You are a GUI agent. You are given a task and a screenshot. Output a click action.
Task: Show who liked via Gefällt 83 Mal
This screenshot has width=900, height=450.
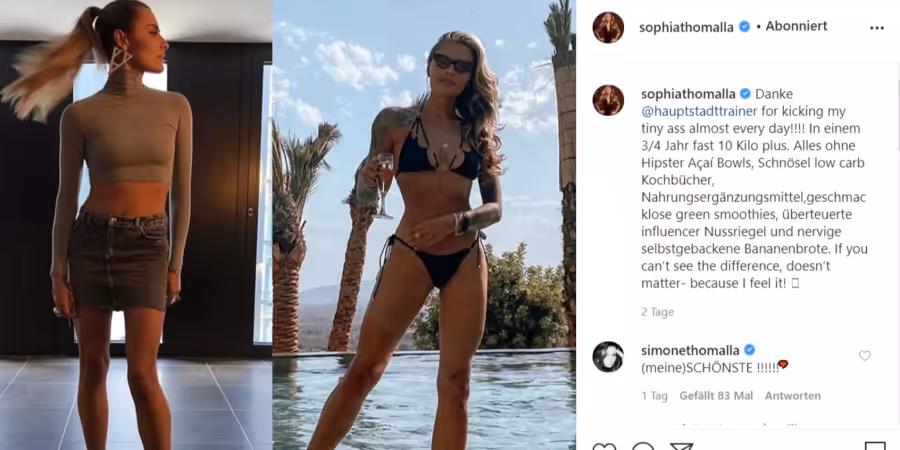(716, 396)
